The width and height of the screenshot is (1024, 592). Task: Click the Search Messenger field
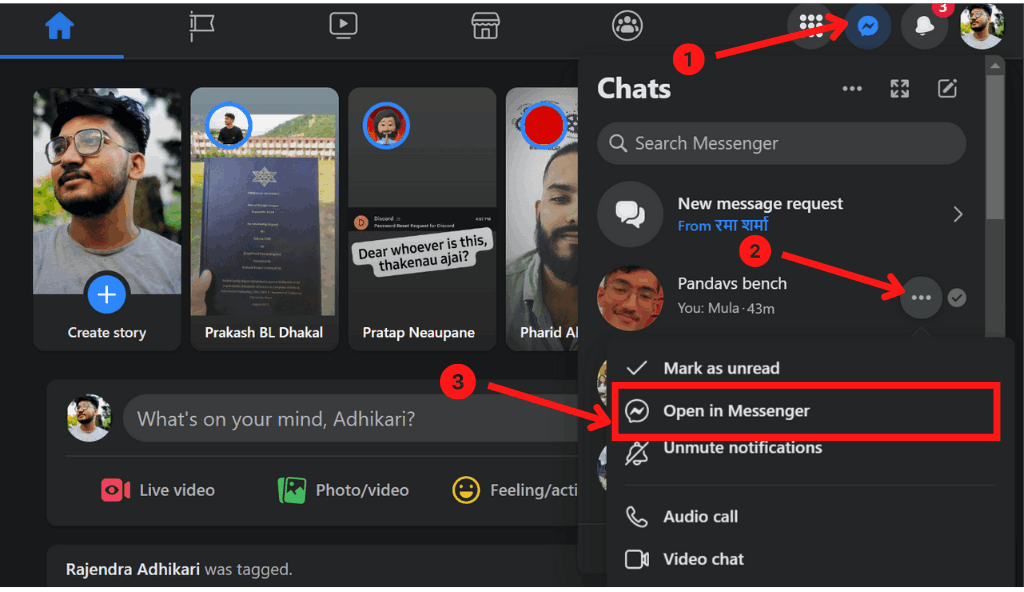pyautogui.click(x=781, y=143)
